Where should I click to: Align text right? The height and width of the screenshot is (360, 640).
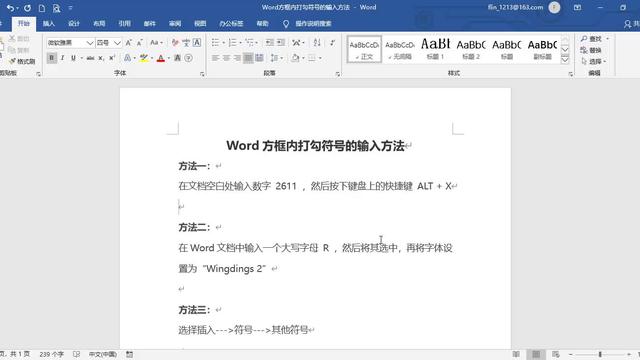237,58
